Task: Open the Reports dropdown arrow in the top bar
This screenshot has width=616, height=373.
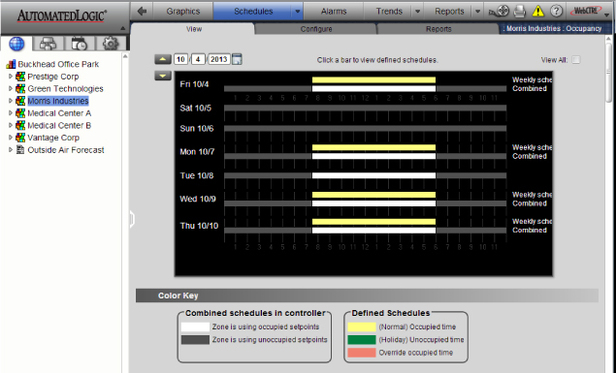Action: (x=477, y=11)
